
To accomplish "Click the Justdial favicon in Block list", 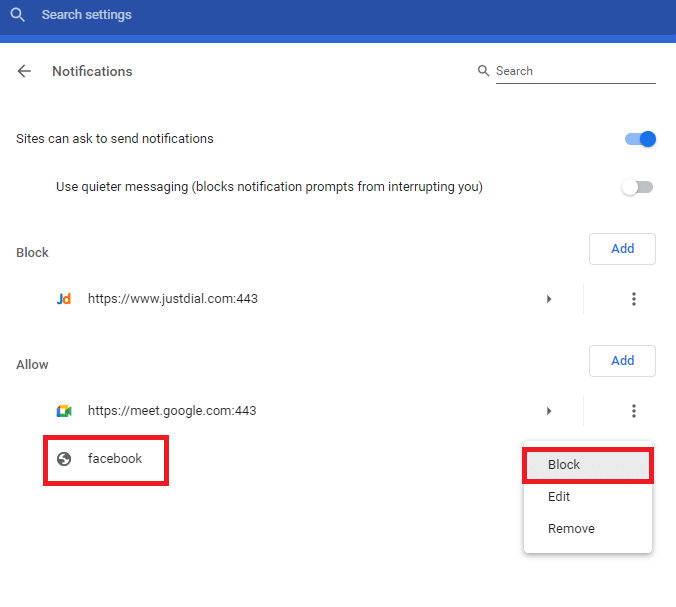I will tap(64, 299).
